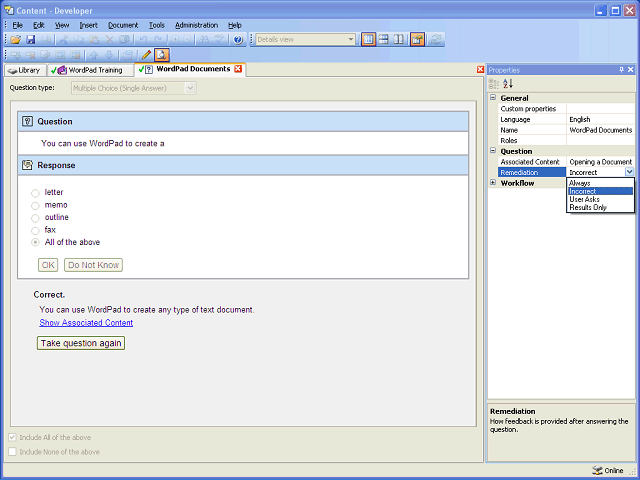
Task: Open the Help menu
Action: [235, 25]
